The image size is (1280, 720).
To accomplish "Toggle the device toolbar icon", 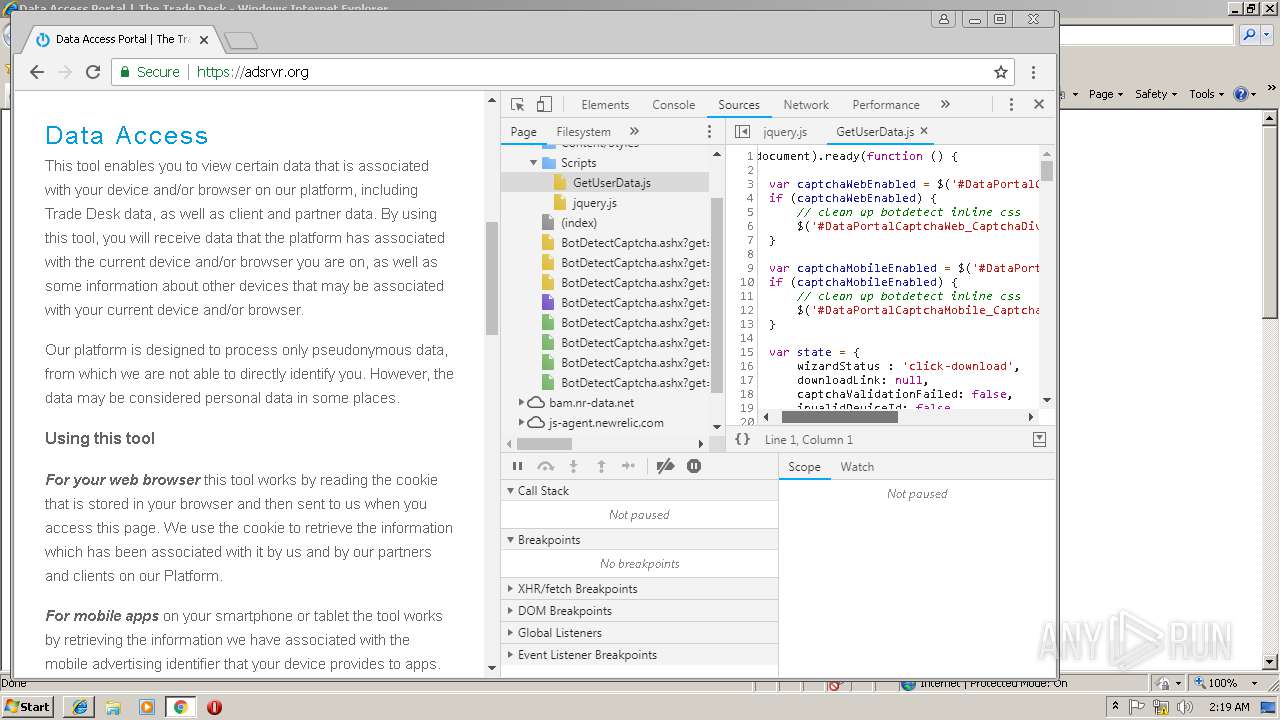I will click(x=544, y=104).
